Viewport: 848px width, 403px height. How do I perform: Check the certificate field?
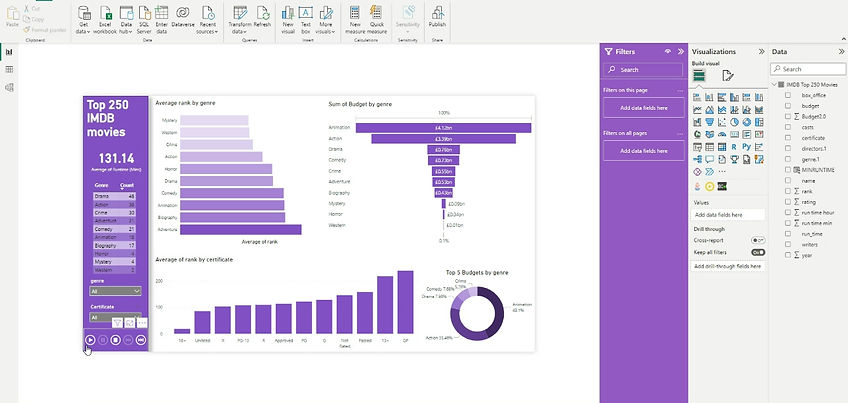tap(788, 138)
